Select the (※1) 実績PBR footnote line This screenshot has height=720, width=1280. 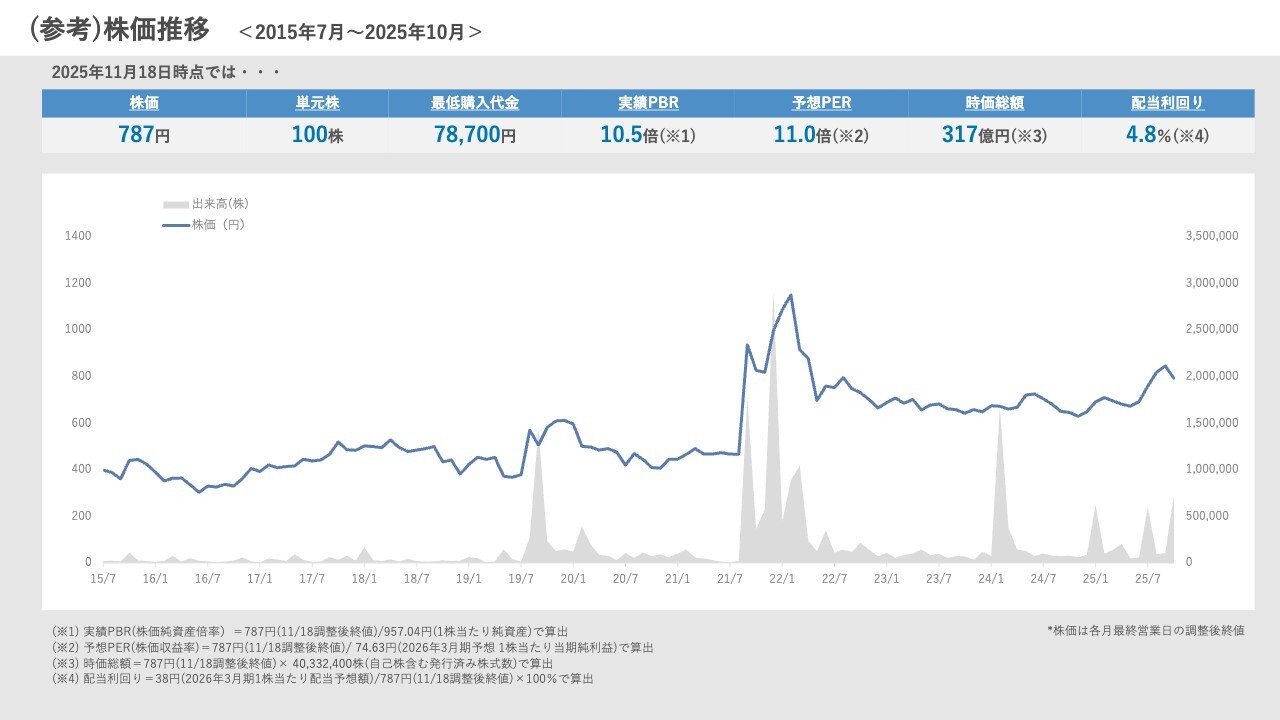pyautogui.click(x=310, y=632)
